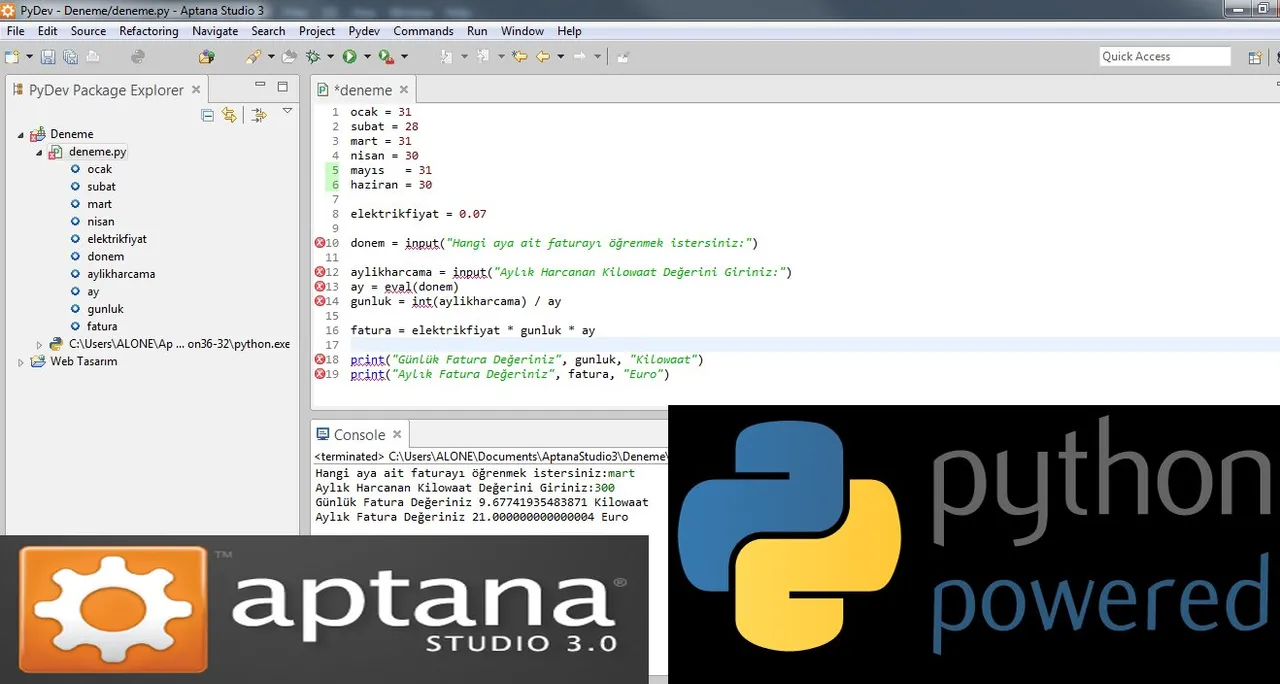Run the script with green play icon
1280x684 pixels.
point(349,57)
